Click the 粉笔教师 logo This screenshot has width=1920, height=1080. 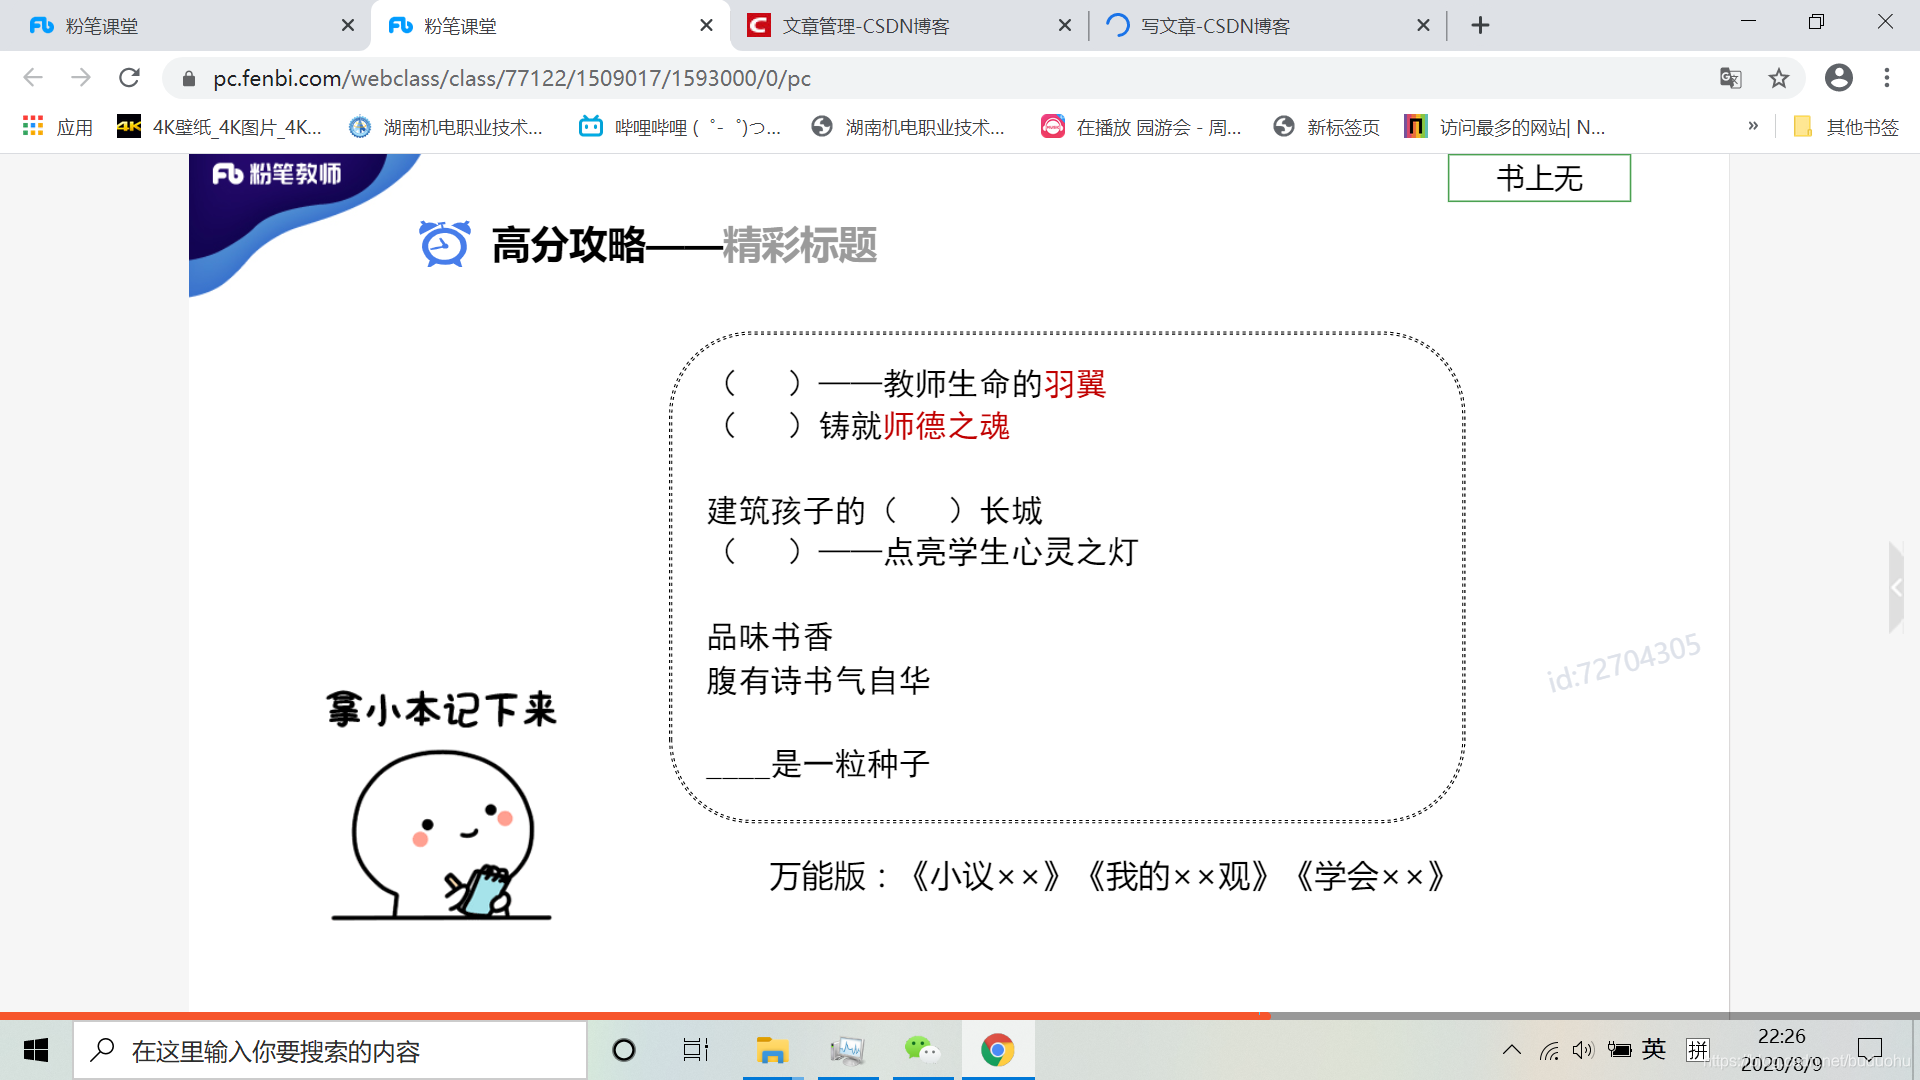[277, 174]
